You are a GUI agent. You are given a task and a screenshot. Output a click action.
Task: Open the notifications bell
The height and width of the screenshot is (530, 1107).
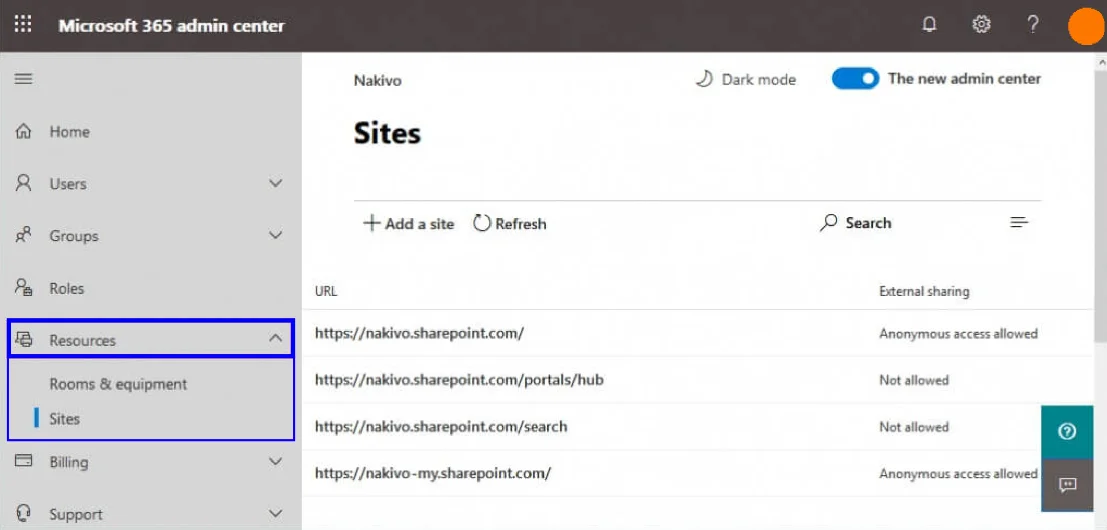pos(930,25)
